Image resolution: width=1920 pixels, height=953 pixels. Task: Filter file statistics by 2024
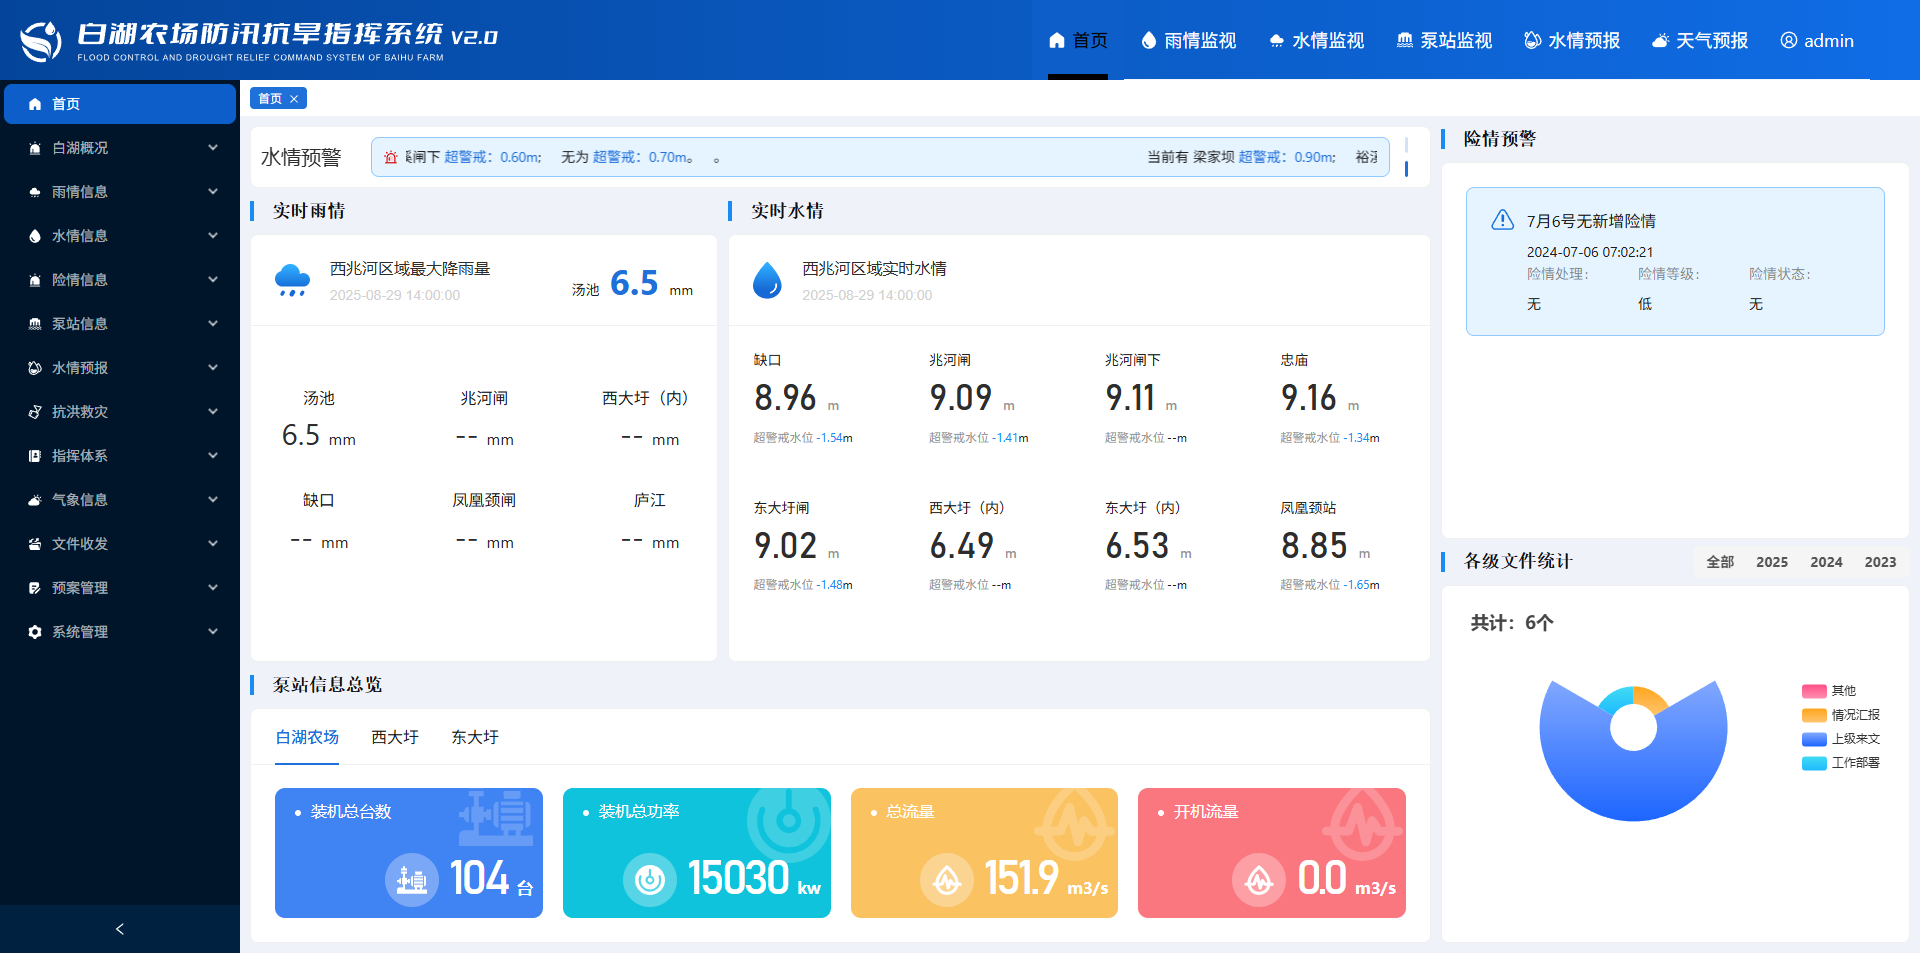click(x=1826, y=562)
